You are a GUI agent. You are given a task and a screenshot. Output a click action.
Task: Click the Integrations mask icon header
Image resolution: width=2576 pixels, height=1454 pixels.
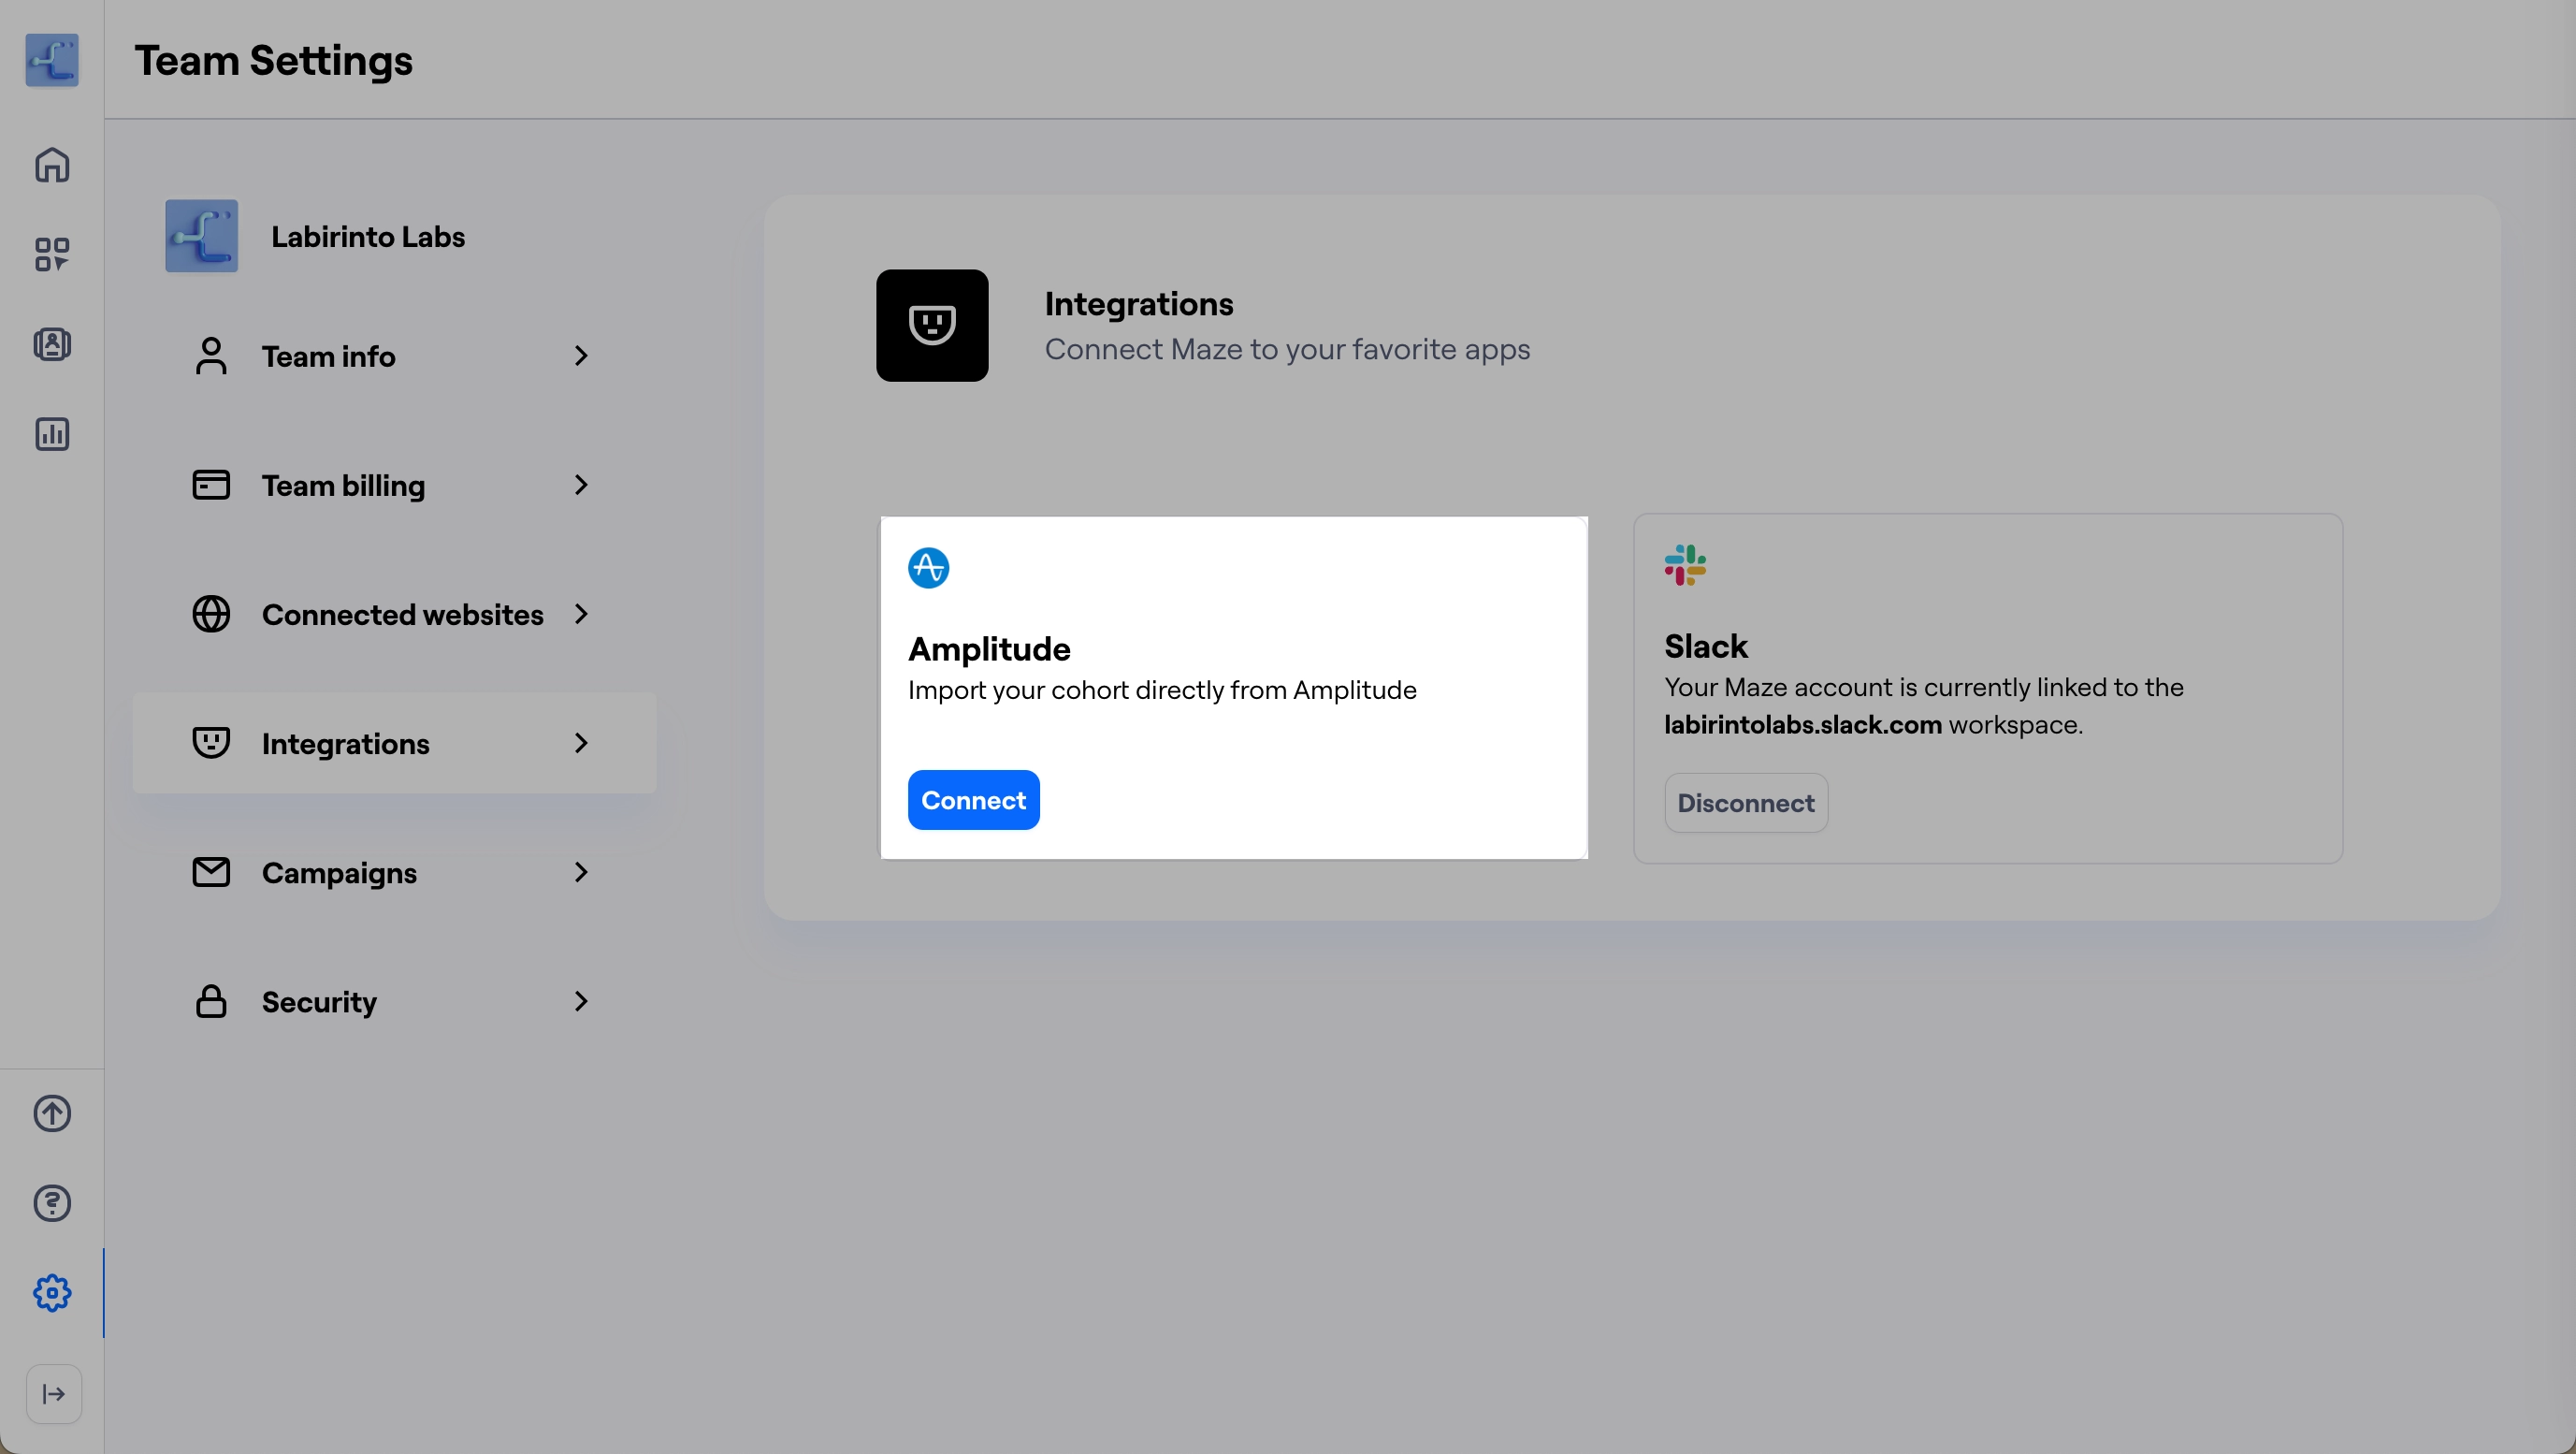(931, 325)
